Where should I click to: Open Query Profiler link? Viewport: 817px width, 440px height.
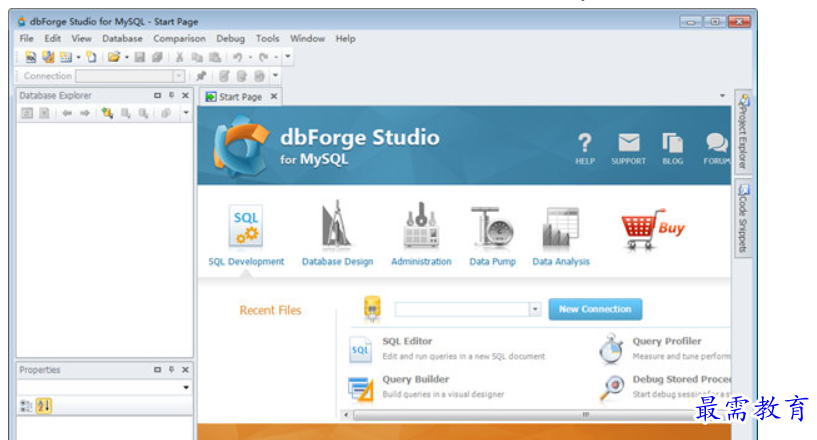pos(666,341)
